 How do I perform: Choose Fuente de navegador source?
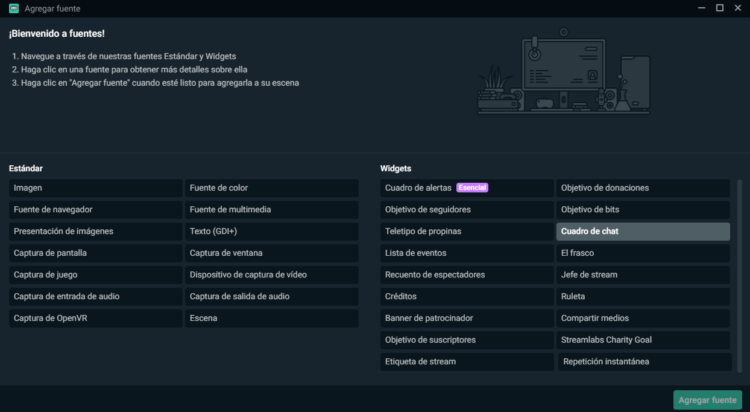[96, 210]
